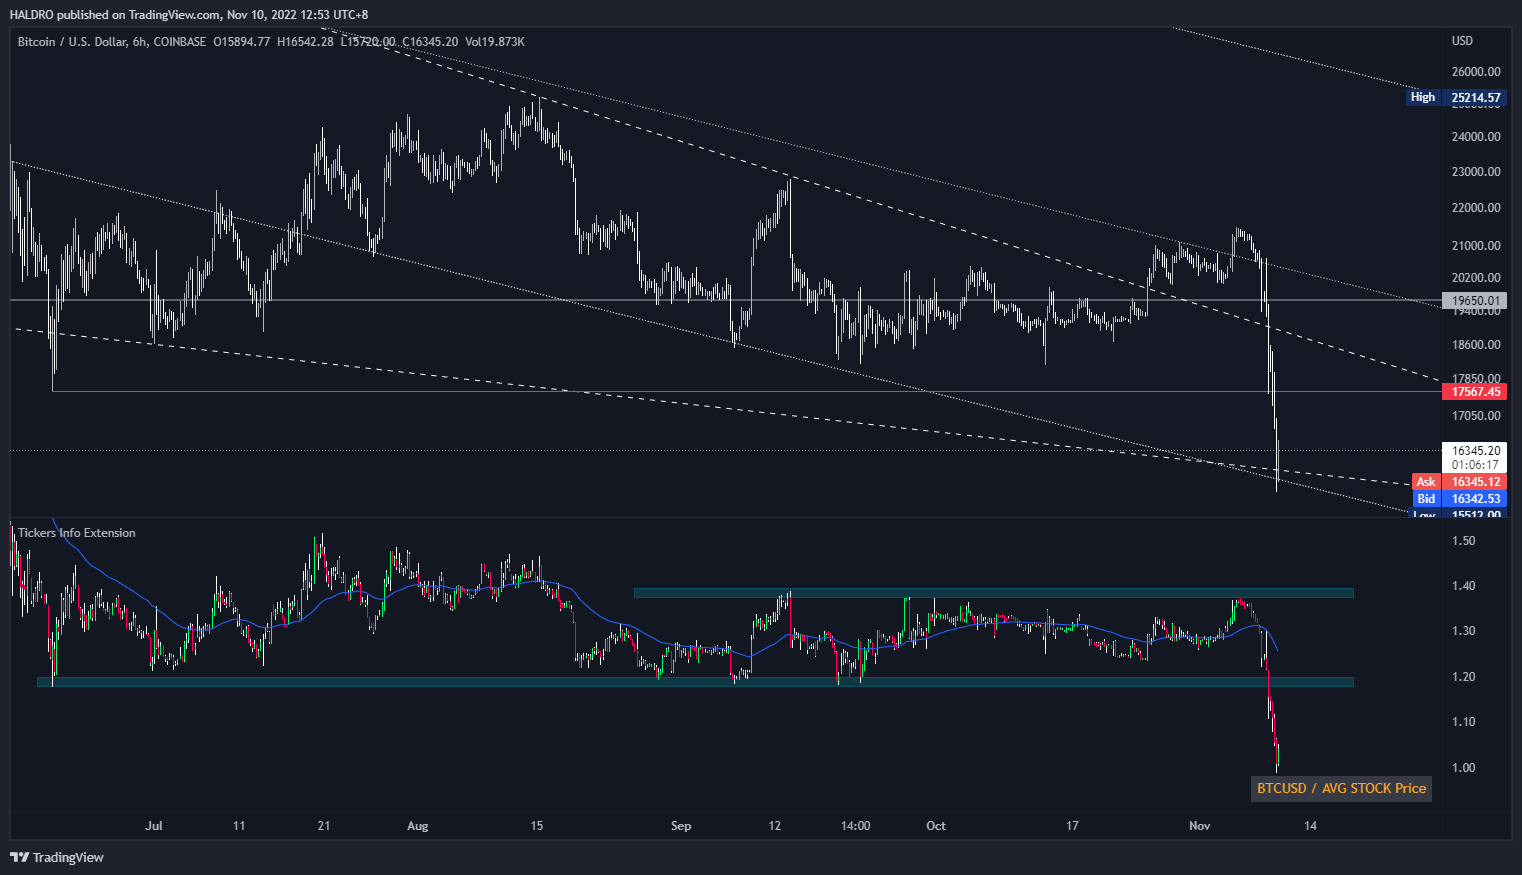
Task: Click the 17050.00 price axis value
Action: (x=1476, y=416)
